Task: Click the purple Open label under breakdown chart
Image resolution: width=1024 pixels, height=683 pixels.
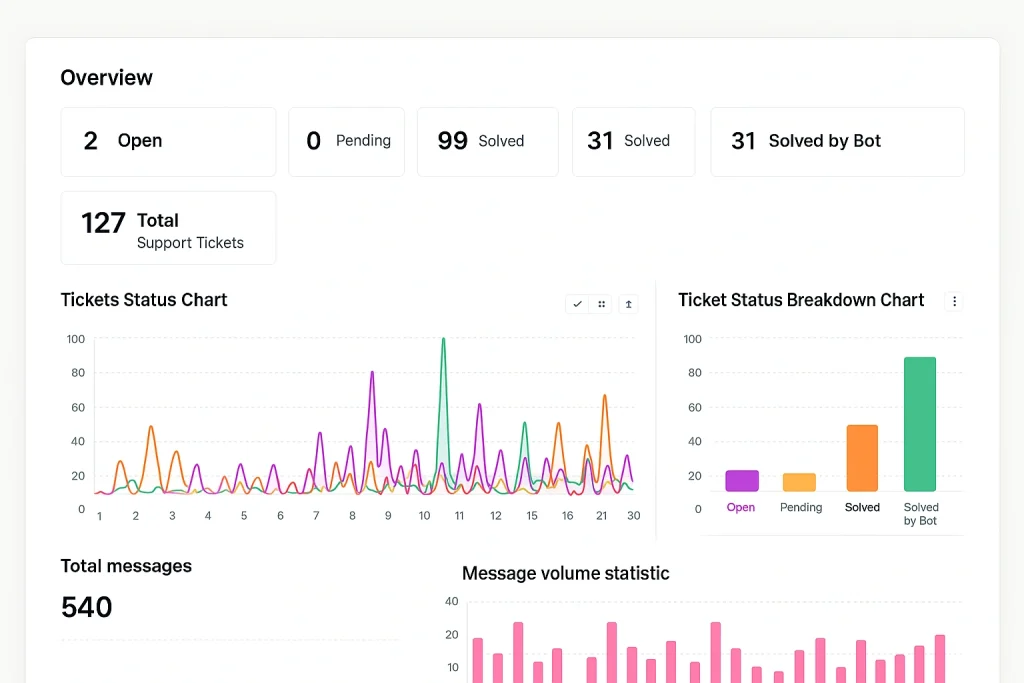Action: [x=741, y=507]
